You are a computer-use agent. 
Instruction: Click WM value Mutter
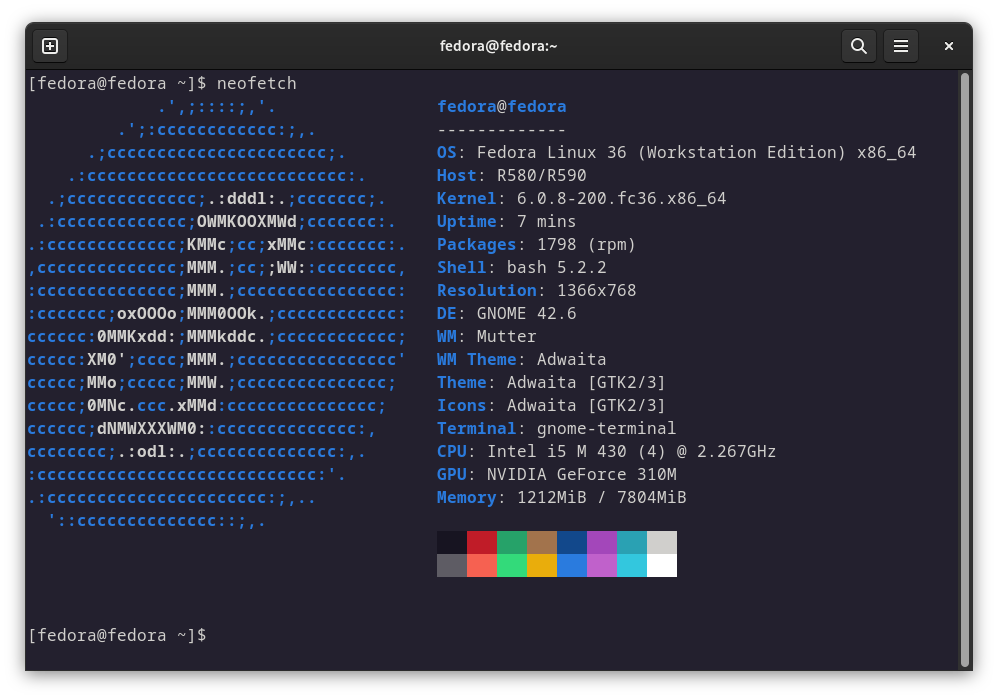tap(507, 336)
